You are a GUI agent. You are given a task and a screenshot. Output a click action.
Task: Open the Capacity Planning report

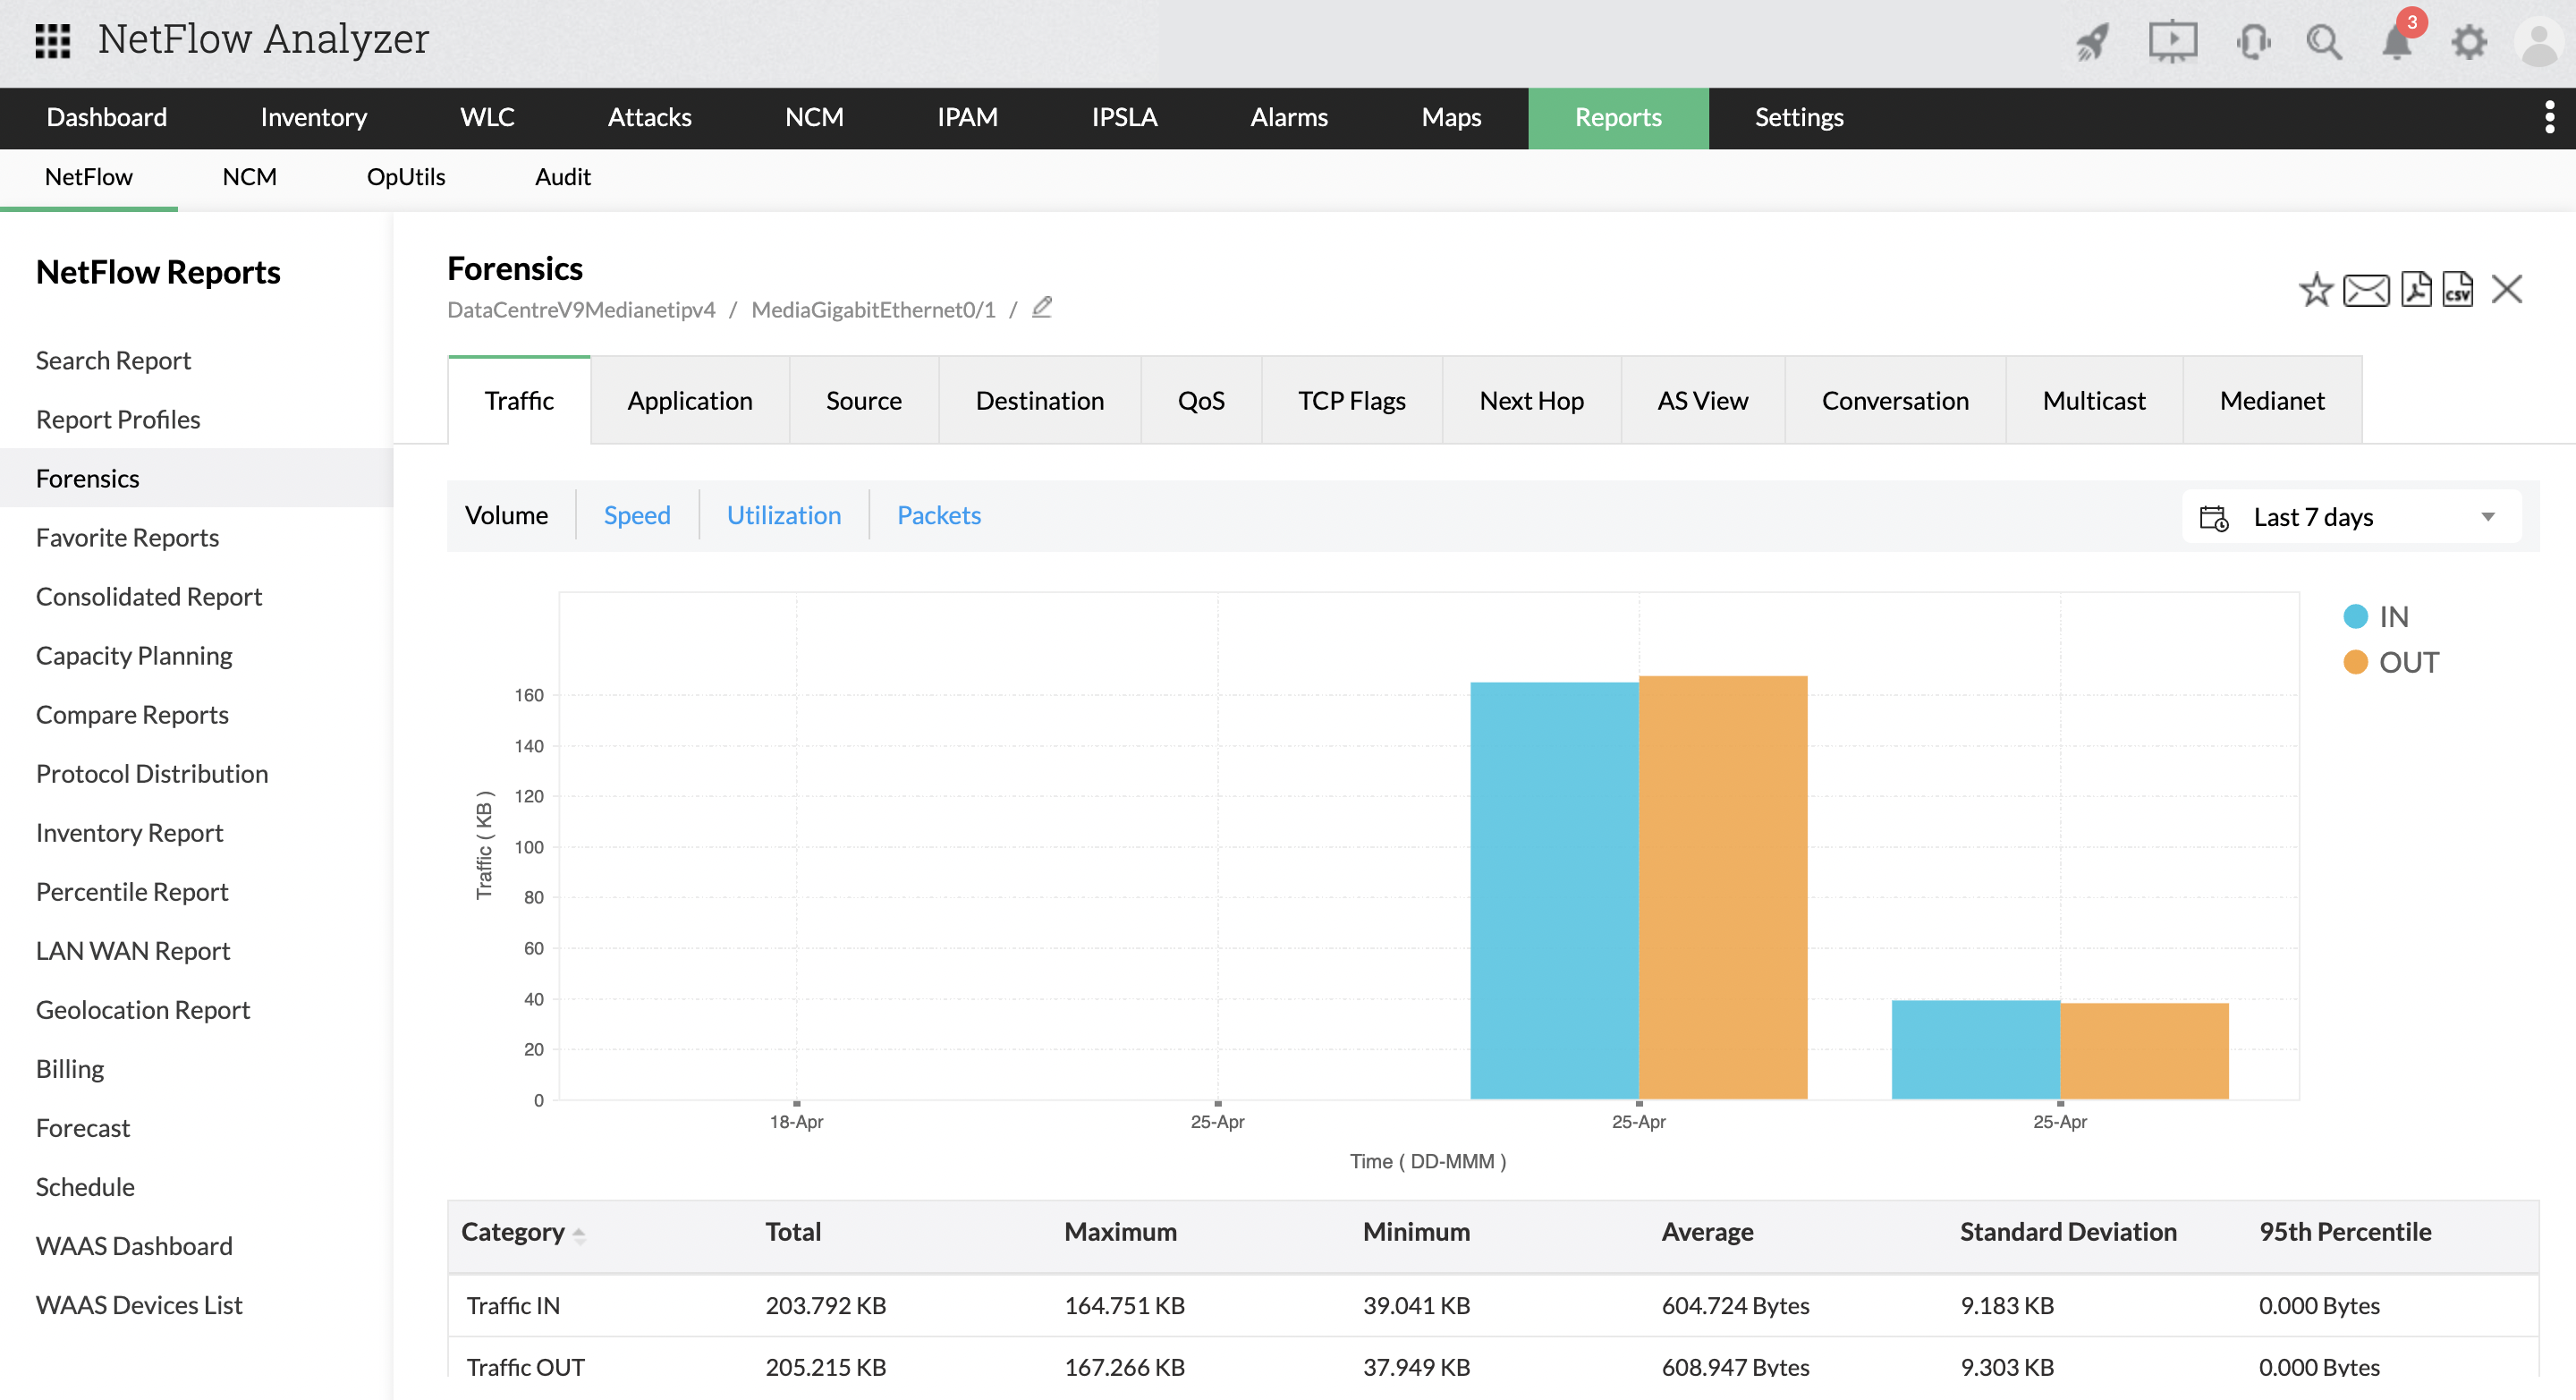pos(133,655)
